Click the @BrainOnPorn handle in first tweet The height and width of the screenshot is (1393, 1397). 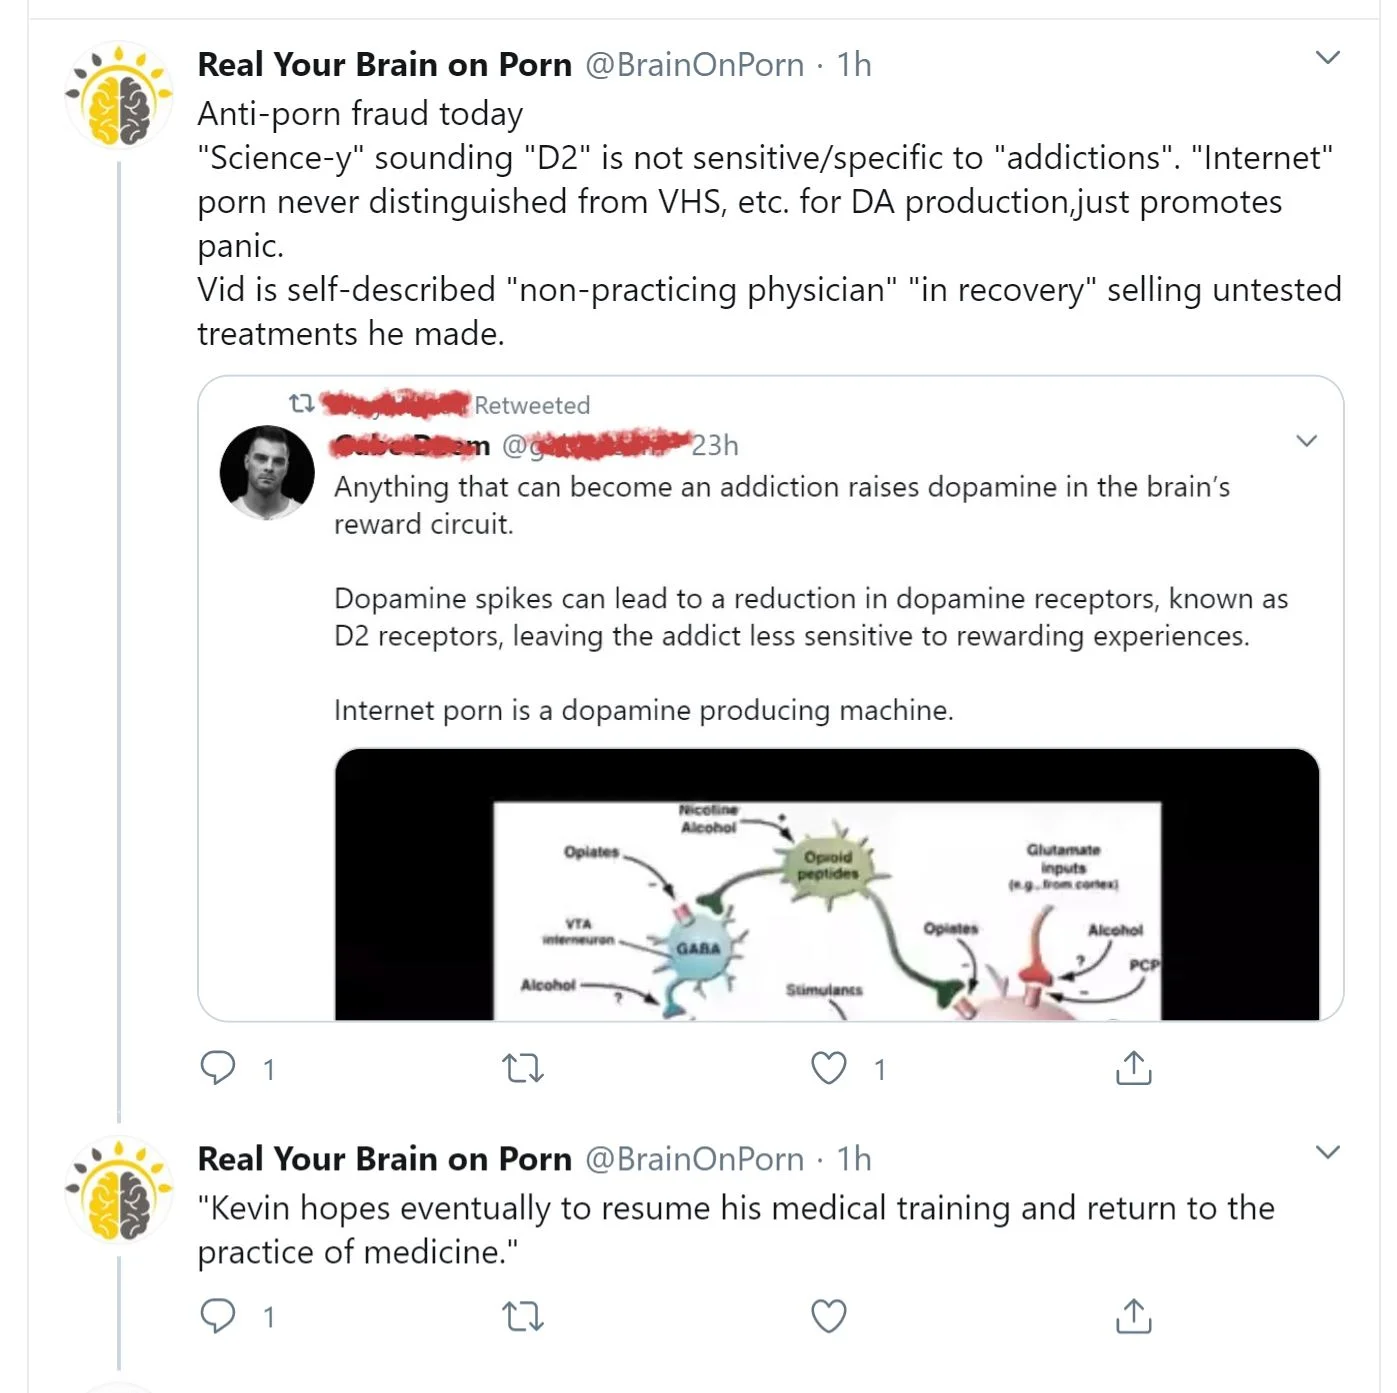click(x=694, y=65)
